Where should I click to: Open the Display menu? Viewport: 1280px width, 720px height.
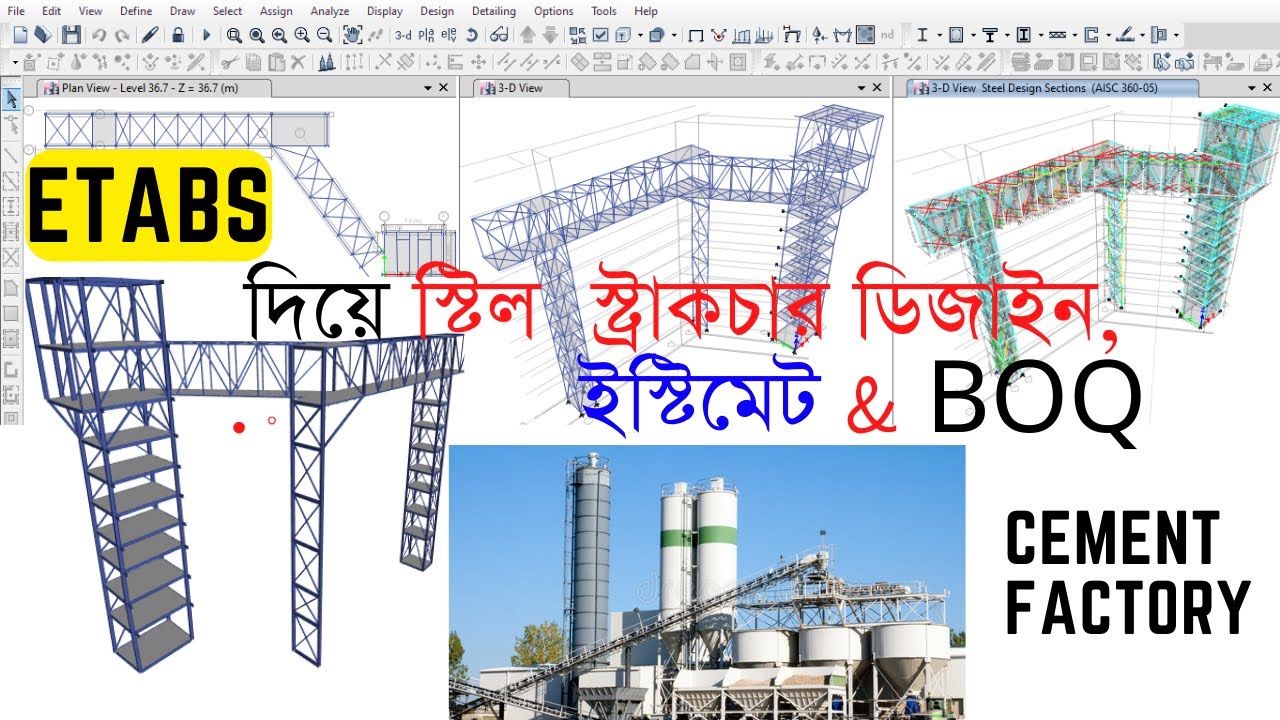(x=384, y=11)
